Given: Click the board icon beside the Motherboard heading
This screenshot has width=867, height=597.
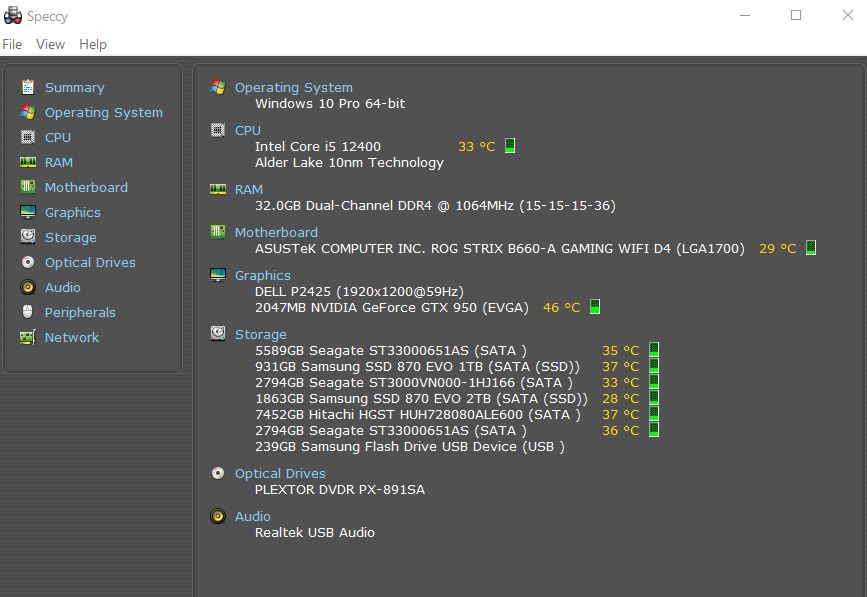Looking at the screenshot, I should (x=218, y=232).
